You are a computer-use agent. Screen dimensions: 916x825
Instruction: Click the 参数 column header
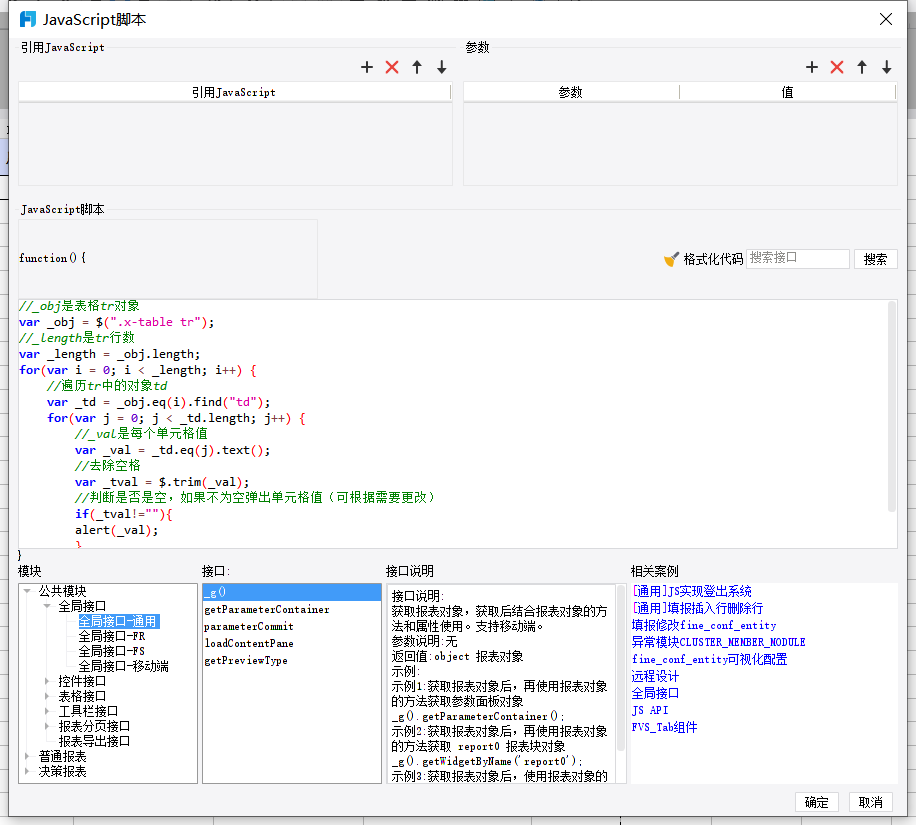(x=571, y=92)
